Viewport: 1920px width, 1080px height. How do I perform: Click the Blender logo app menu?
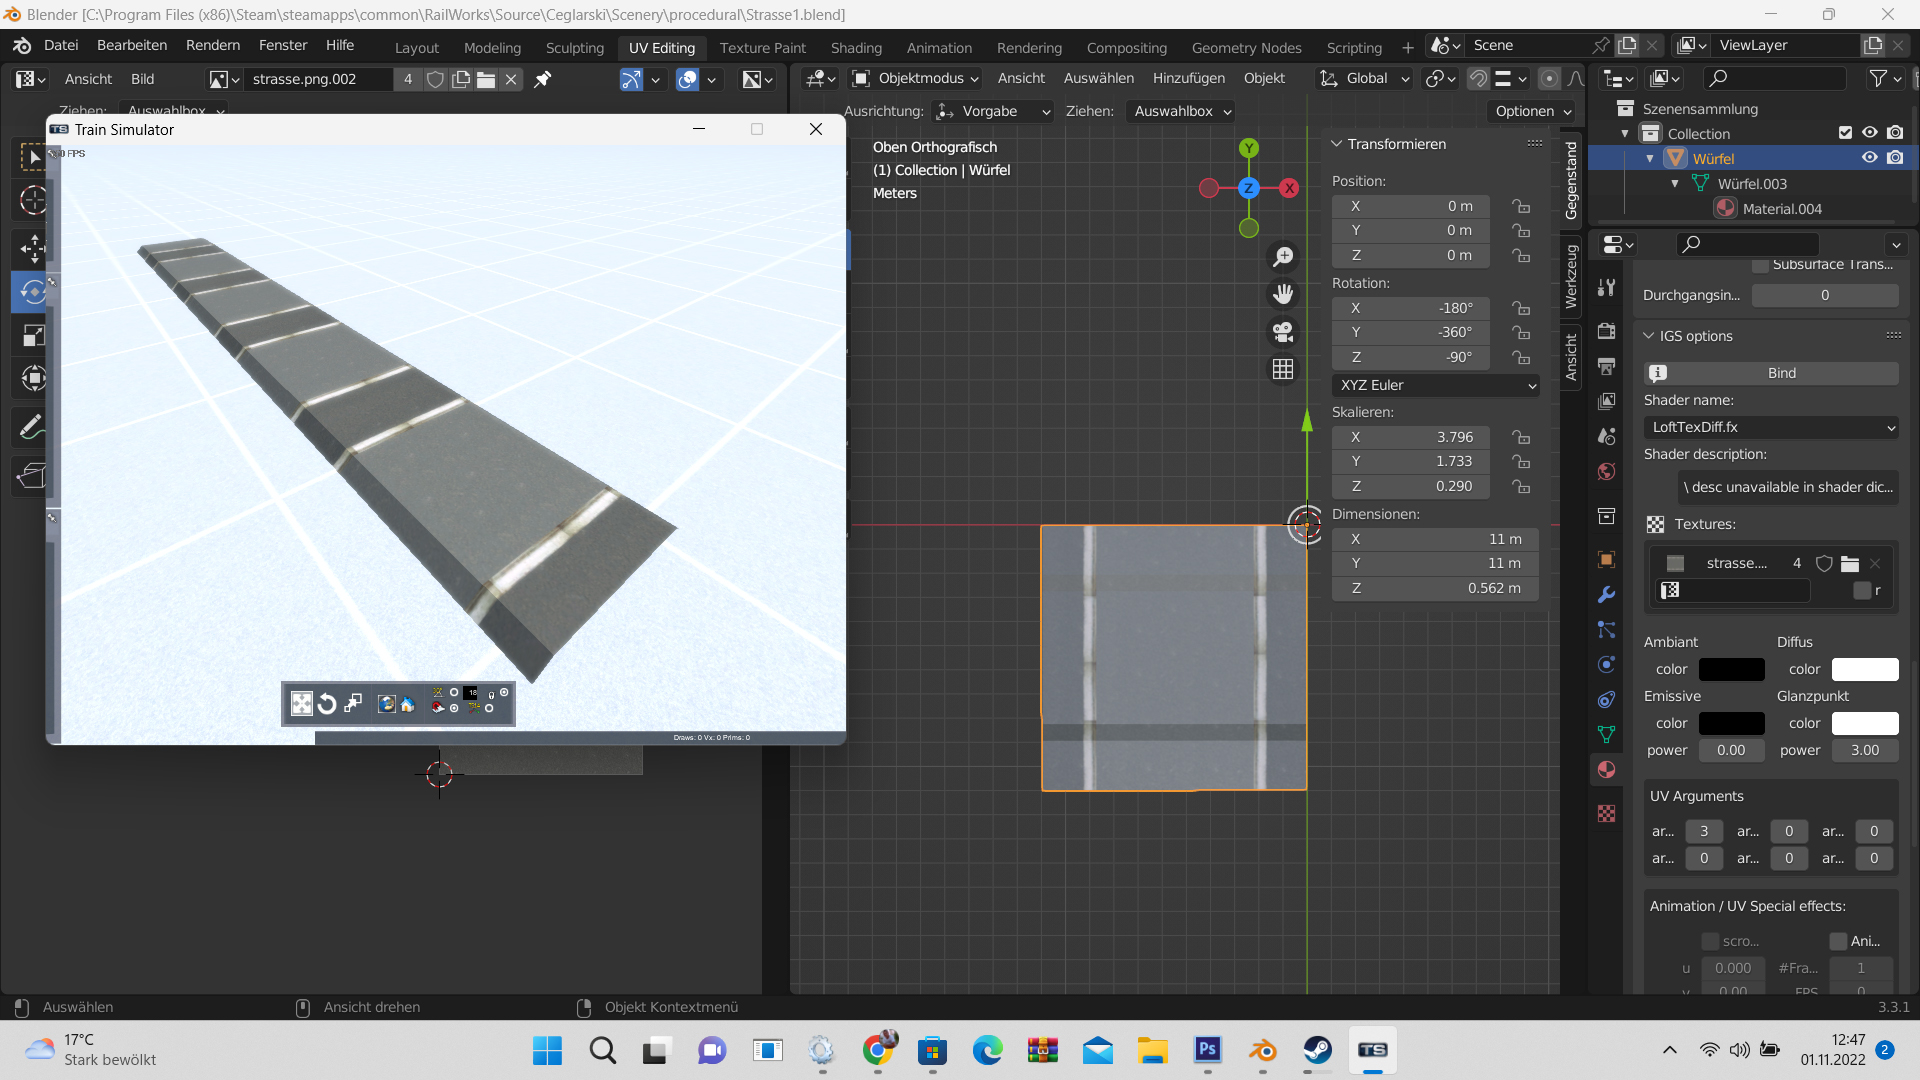pos(22,45)
